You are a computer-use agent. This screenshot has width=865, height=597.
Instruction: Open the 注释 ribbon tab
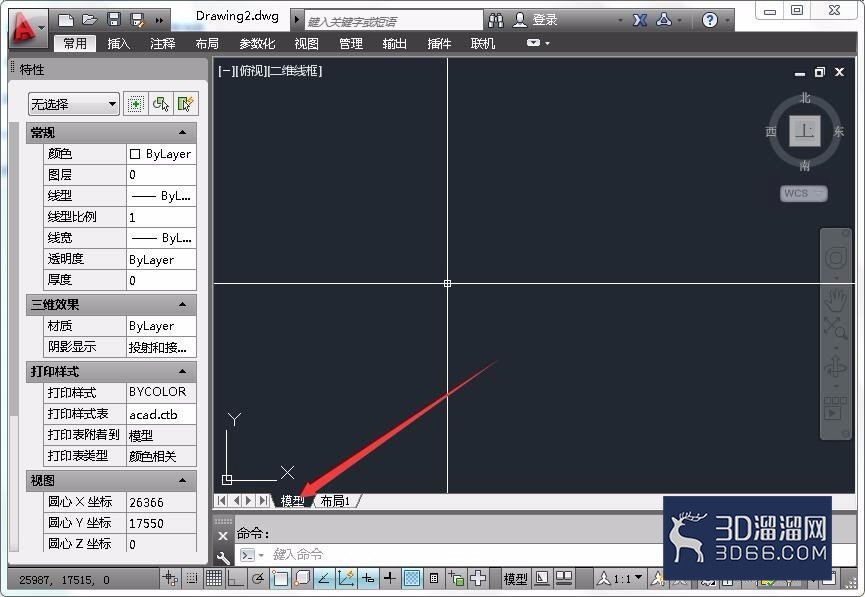coord(163,44)
